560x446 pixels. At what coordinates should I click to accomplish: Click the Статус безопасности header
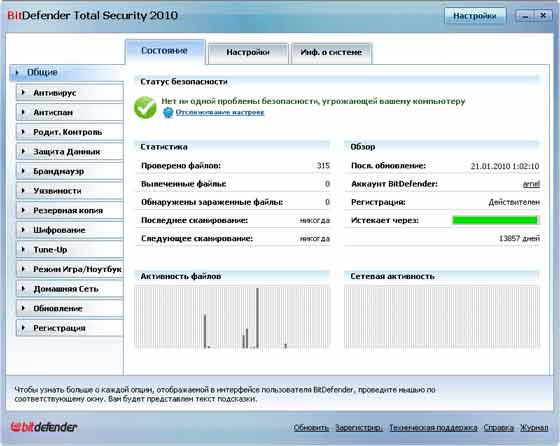pos(184,82)
